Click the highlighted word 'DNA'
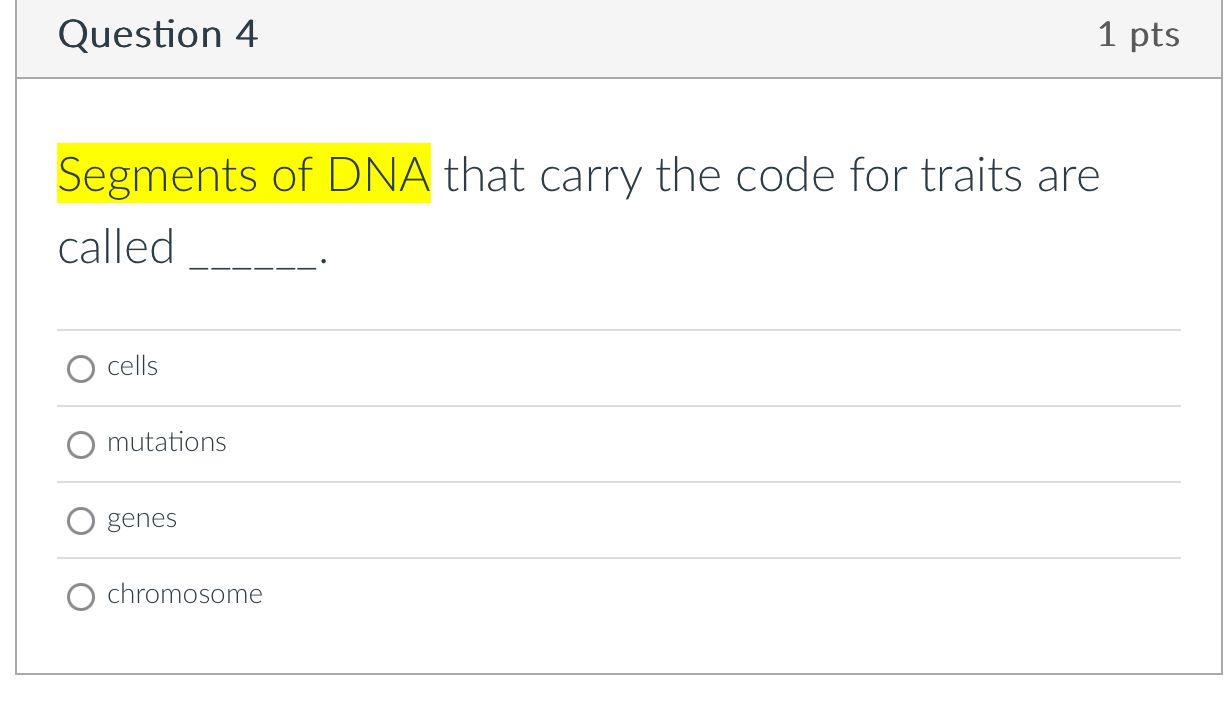The height and width of the screenshot is (706, 1229). [x=379, y=175]
